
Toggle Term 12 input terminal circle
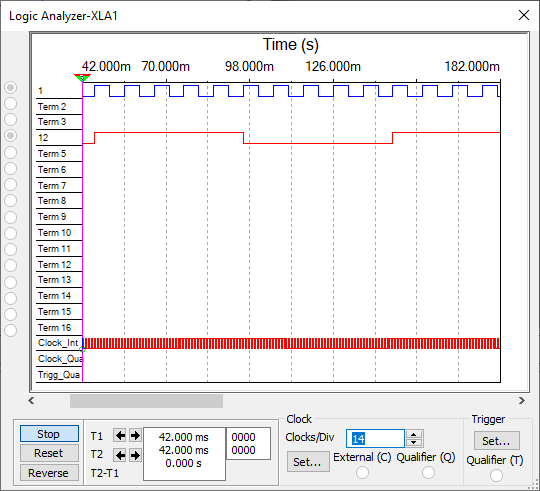11,265
